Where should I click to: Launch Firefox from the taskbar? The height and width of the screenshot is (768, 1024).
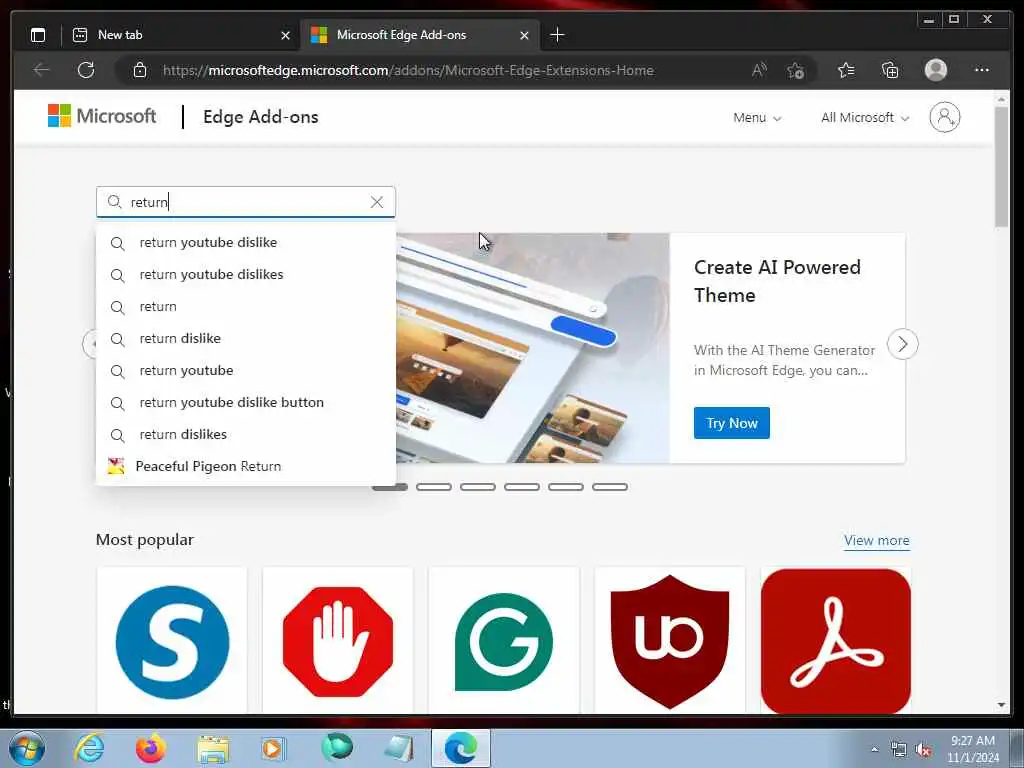pos(150,748)
